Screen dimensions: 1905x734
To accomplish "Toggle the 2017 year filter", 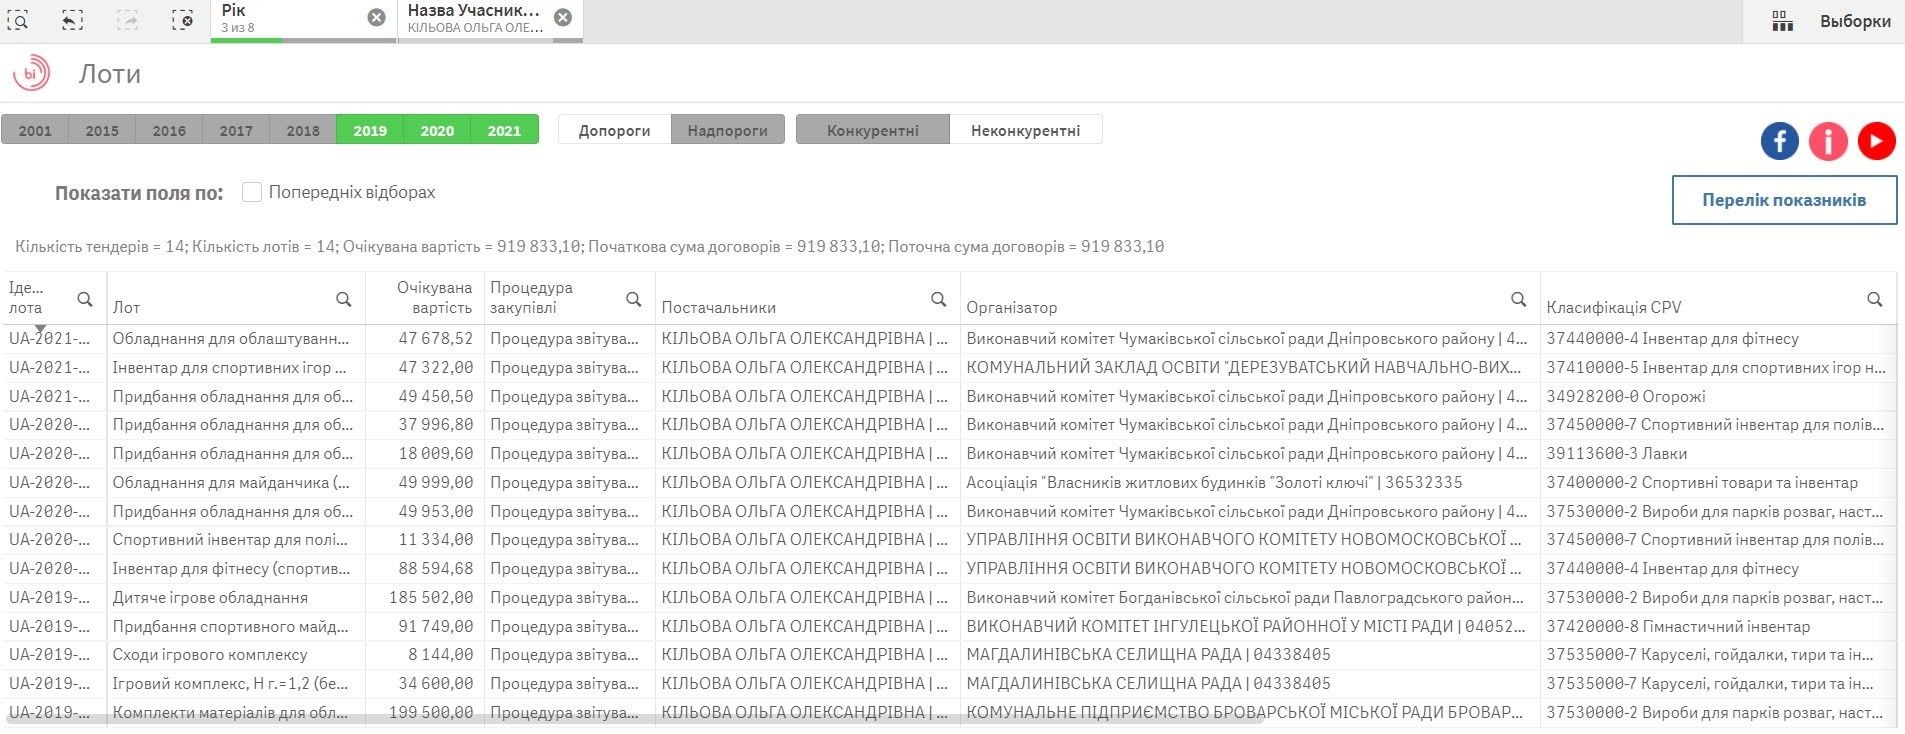I will tap(236, 130).
